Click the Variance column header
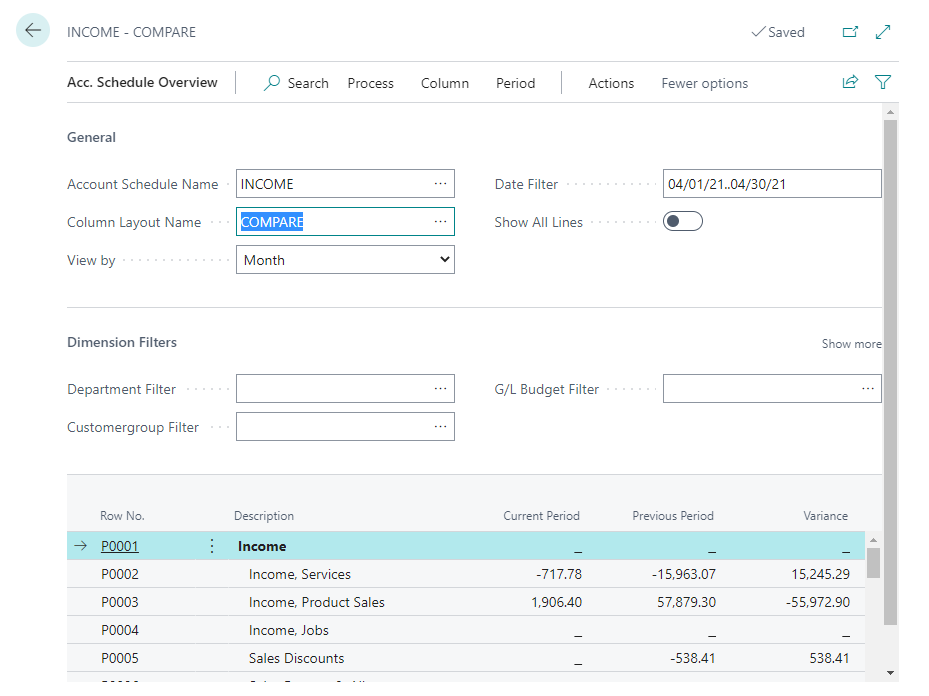929x696 pixels. [825, 516]
